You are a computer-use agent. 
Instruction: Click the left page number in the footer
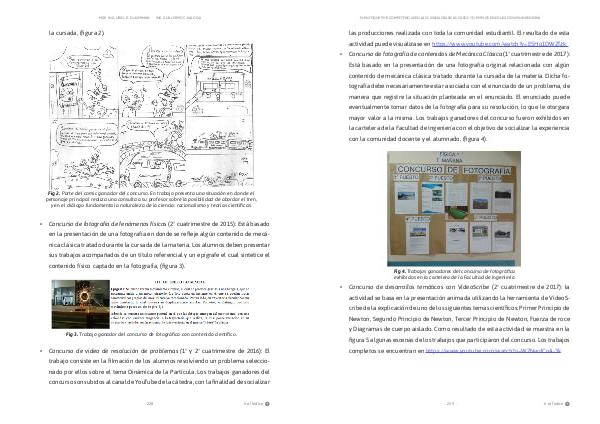[150, 403]
